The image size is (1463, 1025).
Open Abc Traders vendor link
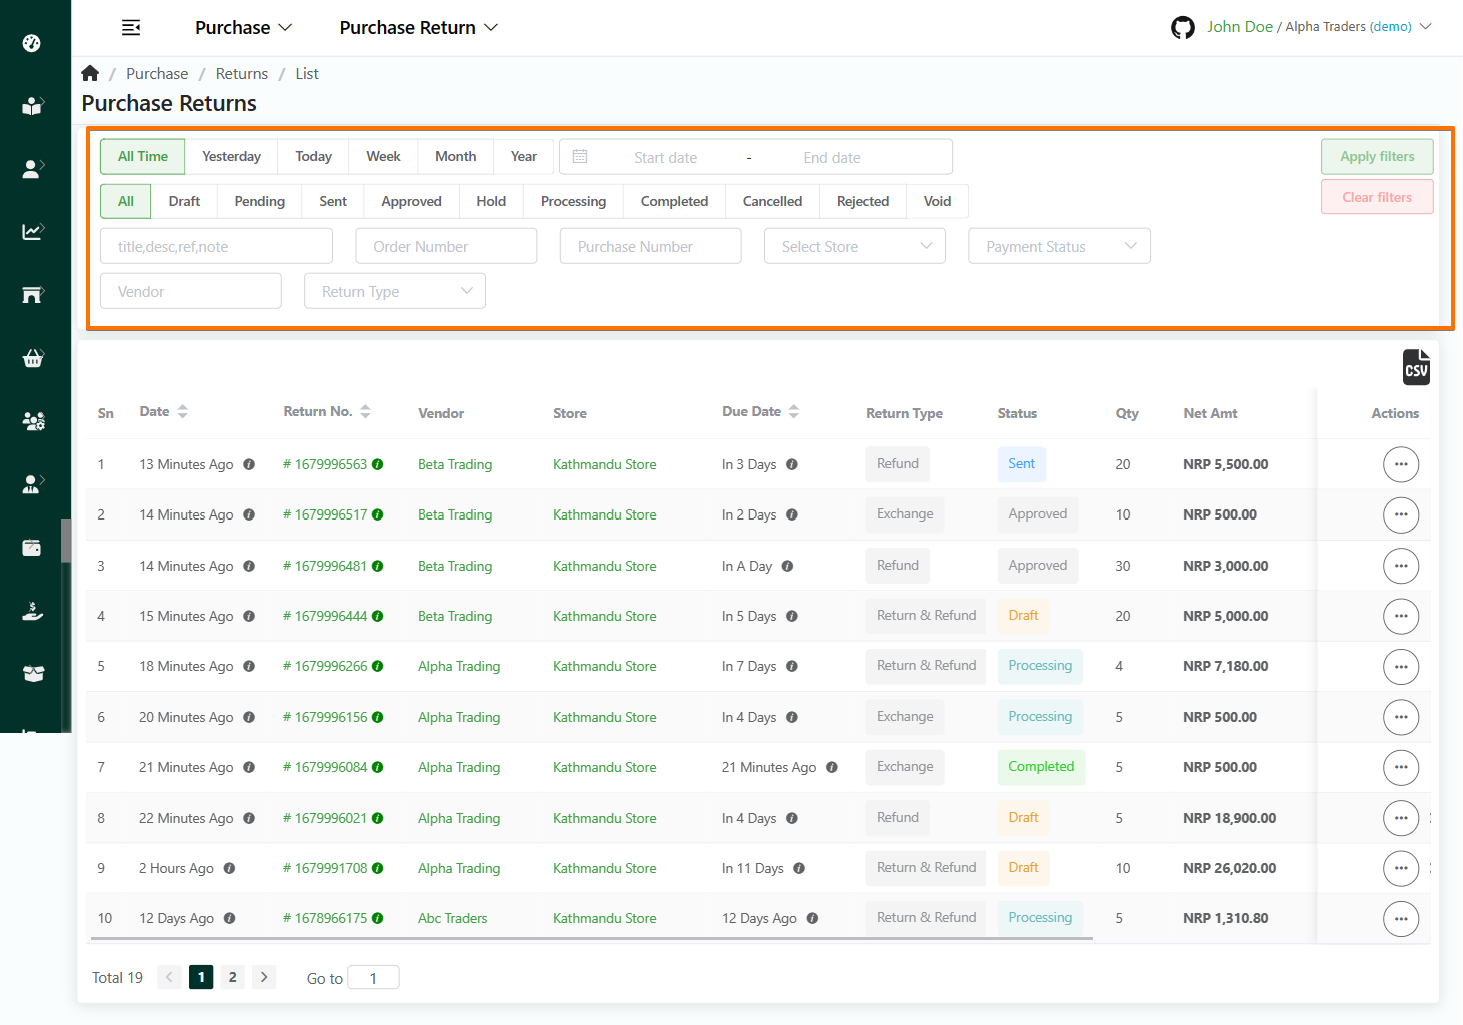[x=453, y=918]
